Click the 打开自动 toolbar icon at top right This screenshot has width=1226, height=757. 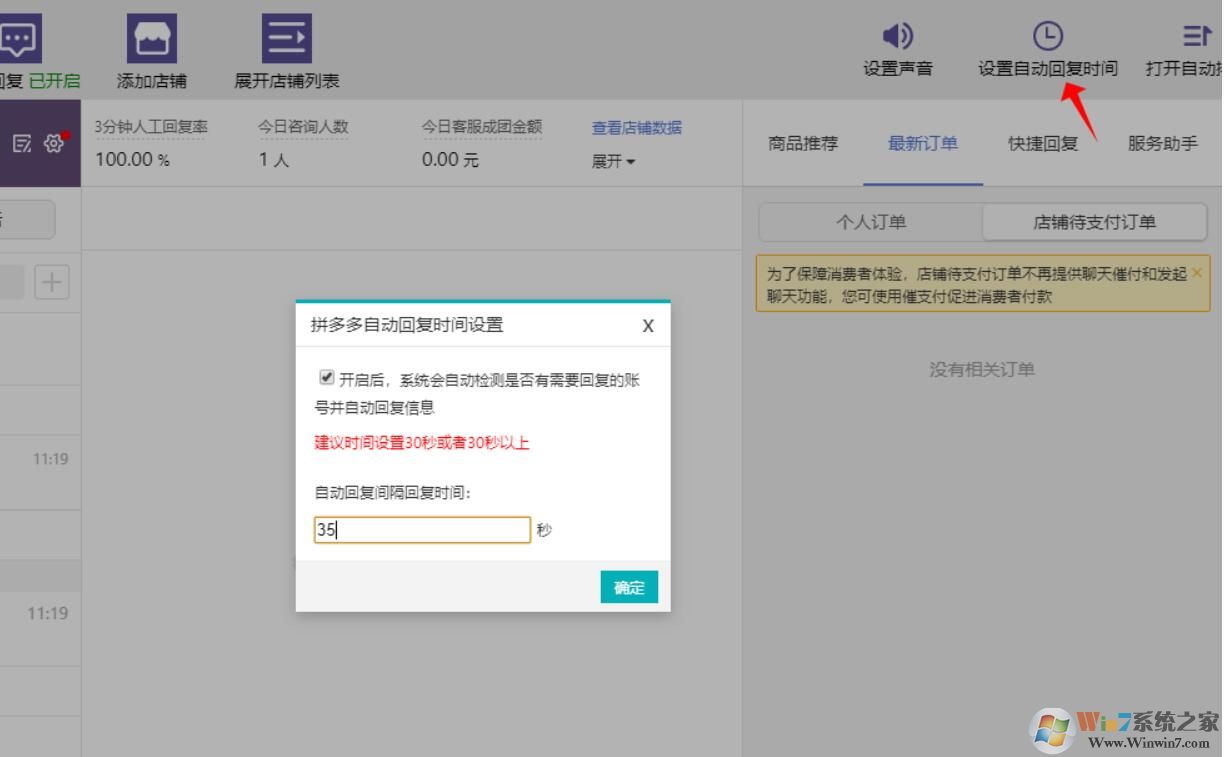pos(1196,36)
